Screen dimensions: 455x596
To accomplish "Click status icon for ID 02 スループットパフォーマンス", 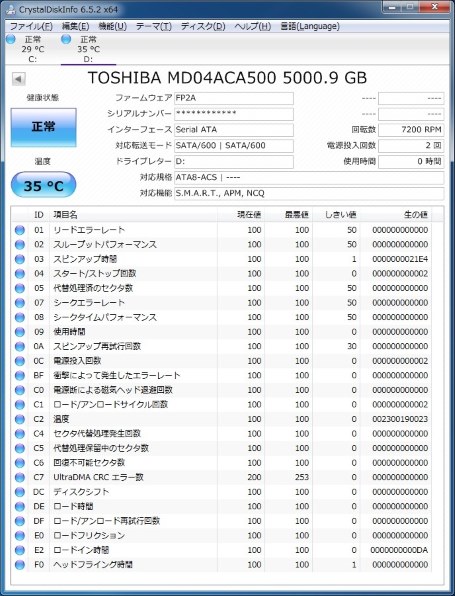I will click(20, 244).
